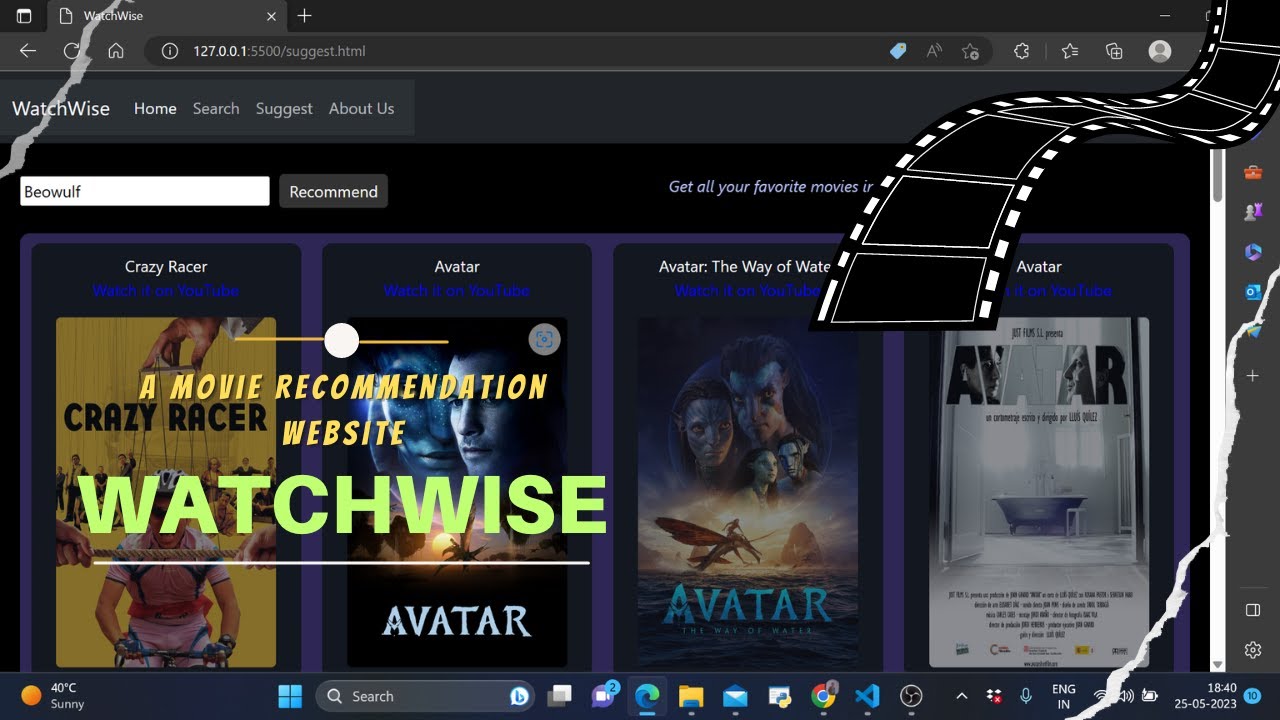The height and width of the screenshot is (720, 1280).
Task: Click the visual search icon on Avatar poster
Action: point(544,339)
